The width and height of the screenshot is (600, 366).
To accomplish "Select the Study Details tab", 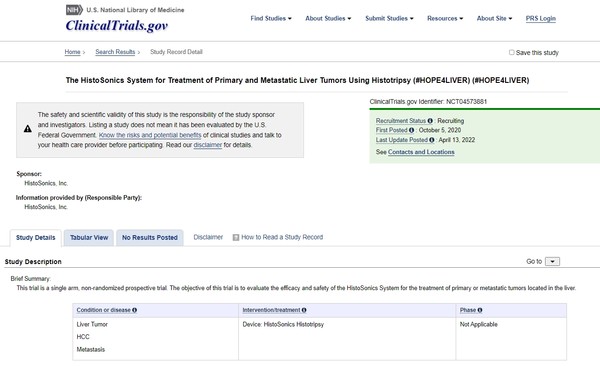I will 36,238.
